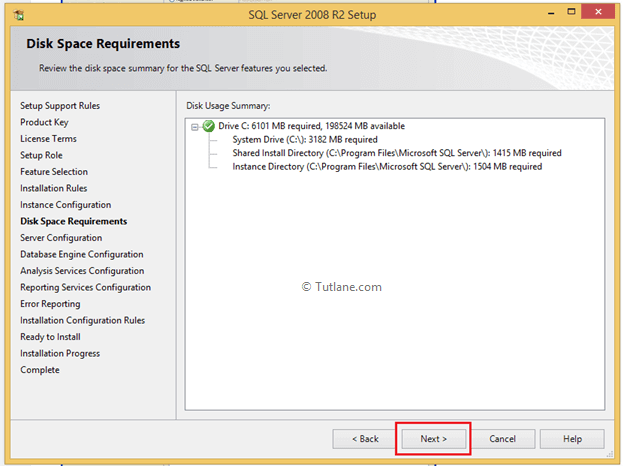Click the green checkmark icon for Drive C
624x466 pixels.
[x=209, y=126]
